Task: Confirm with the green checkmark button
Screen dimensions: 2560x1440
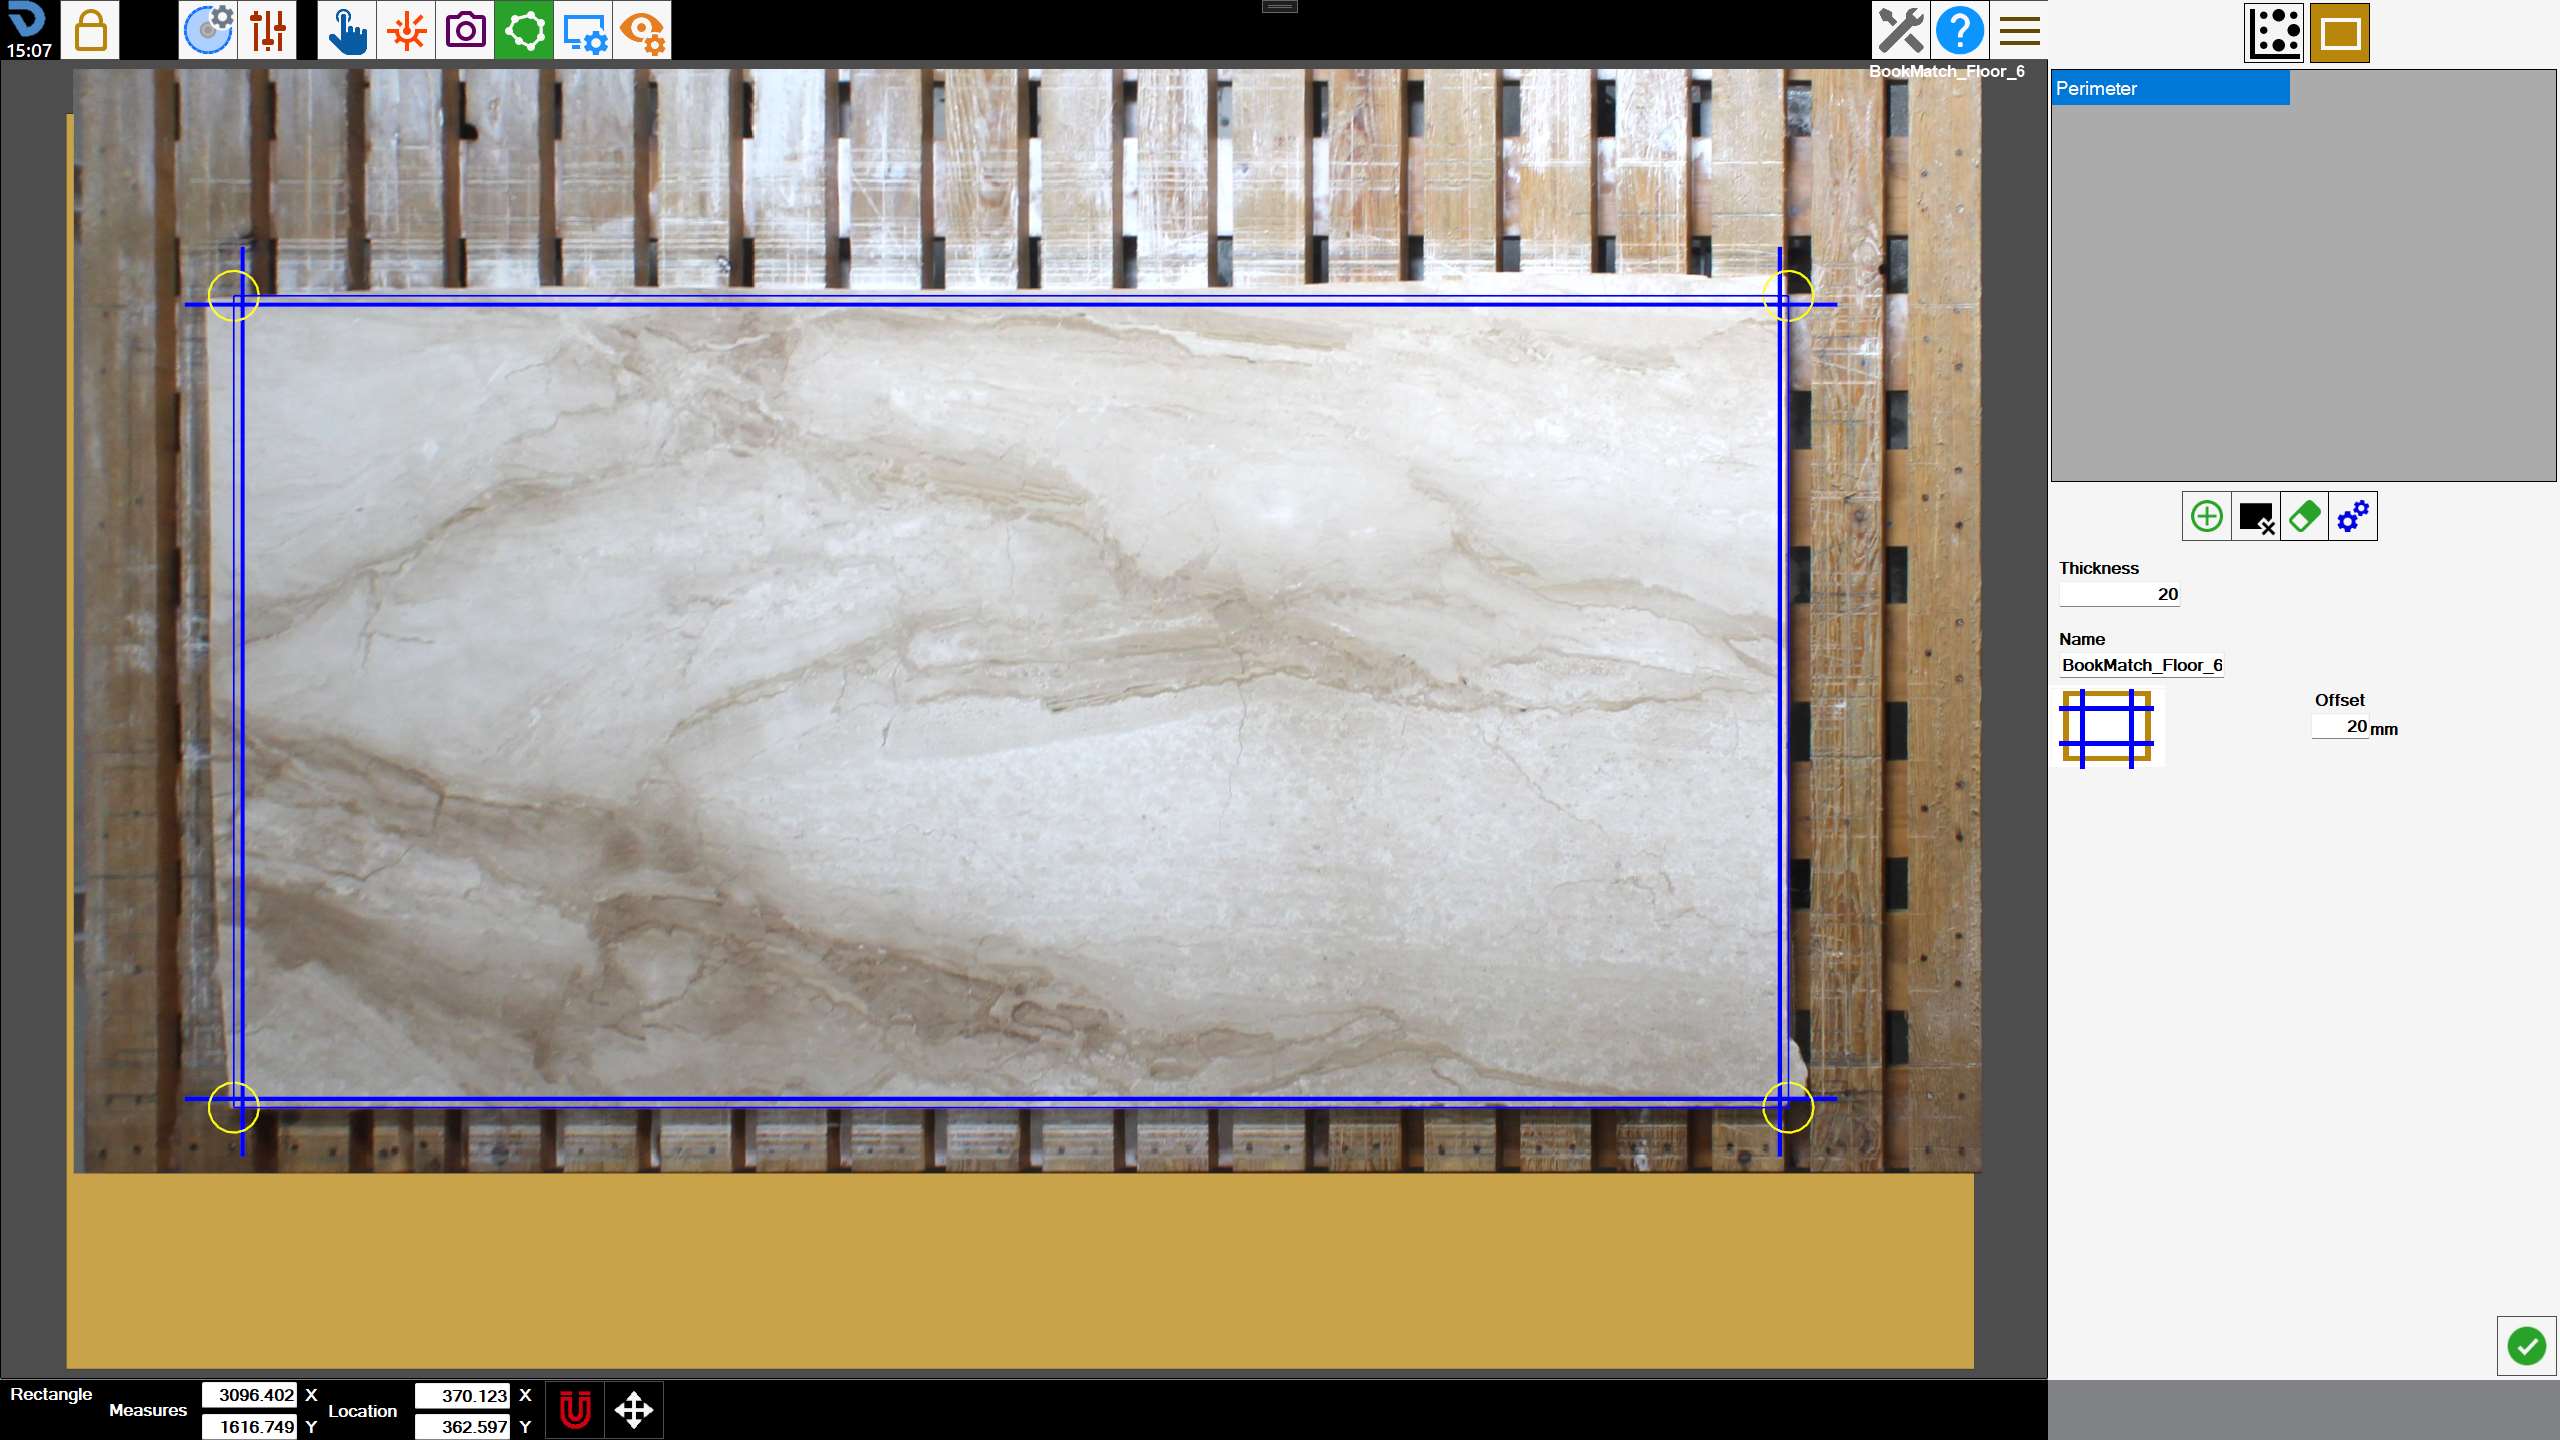Action: (2526, 1346)
